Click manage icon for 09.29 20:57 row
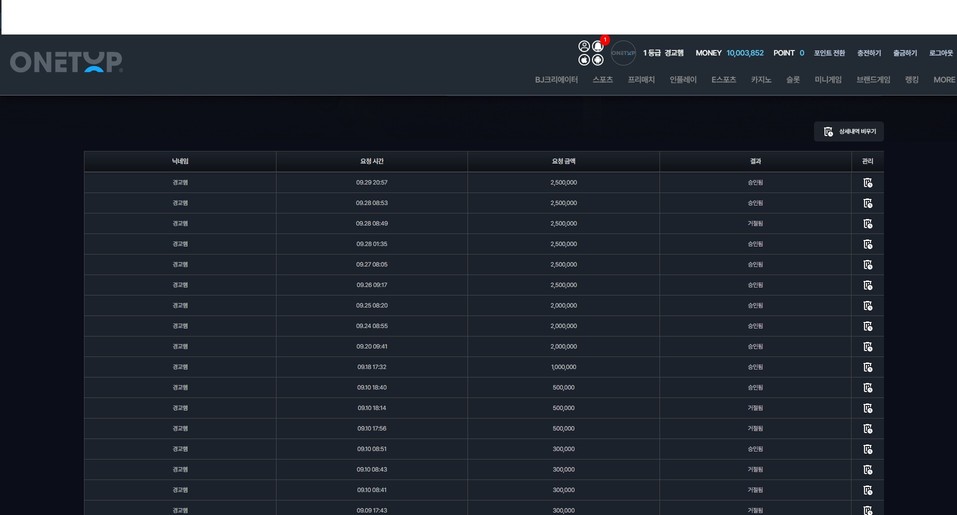The image size is (957, 515). [867, 183]
